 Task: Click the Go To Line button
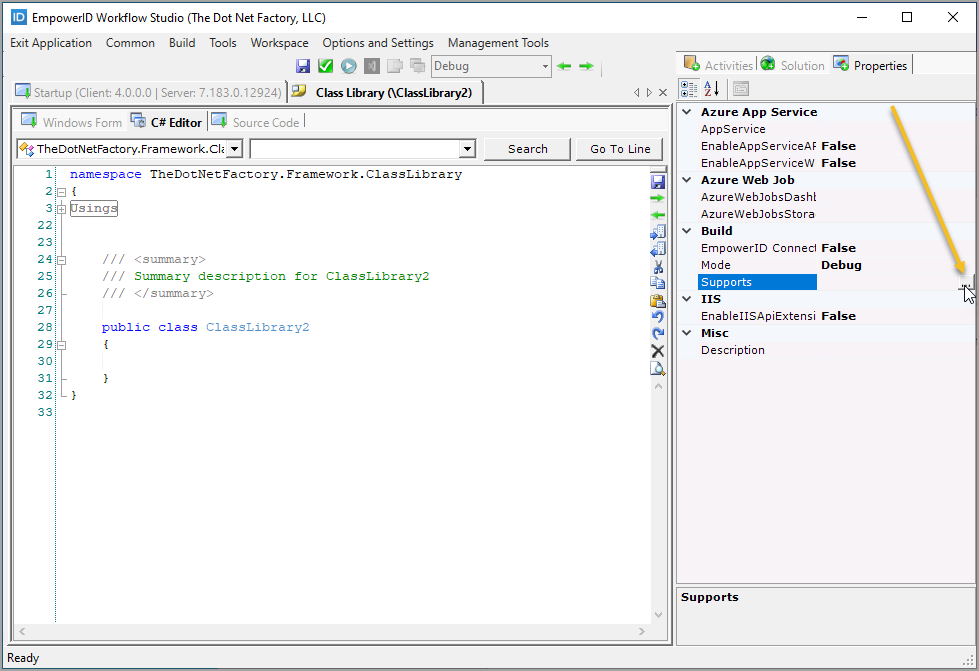click(620, 149)
